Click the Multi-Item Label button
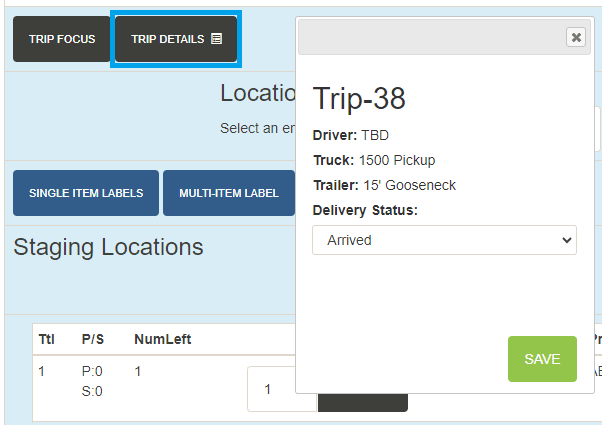This screenshot has width=602, height=425. [228, 193]
